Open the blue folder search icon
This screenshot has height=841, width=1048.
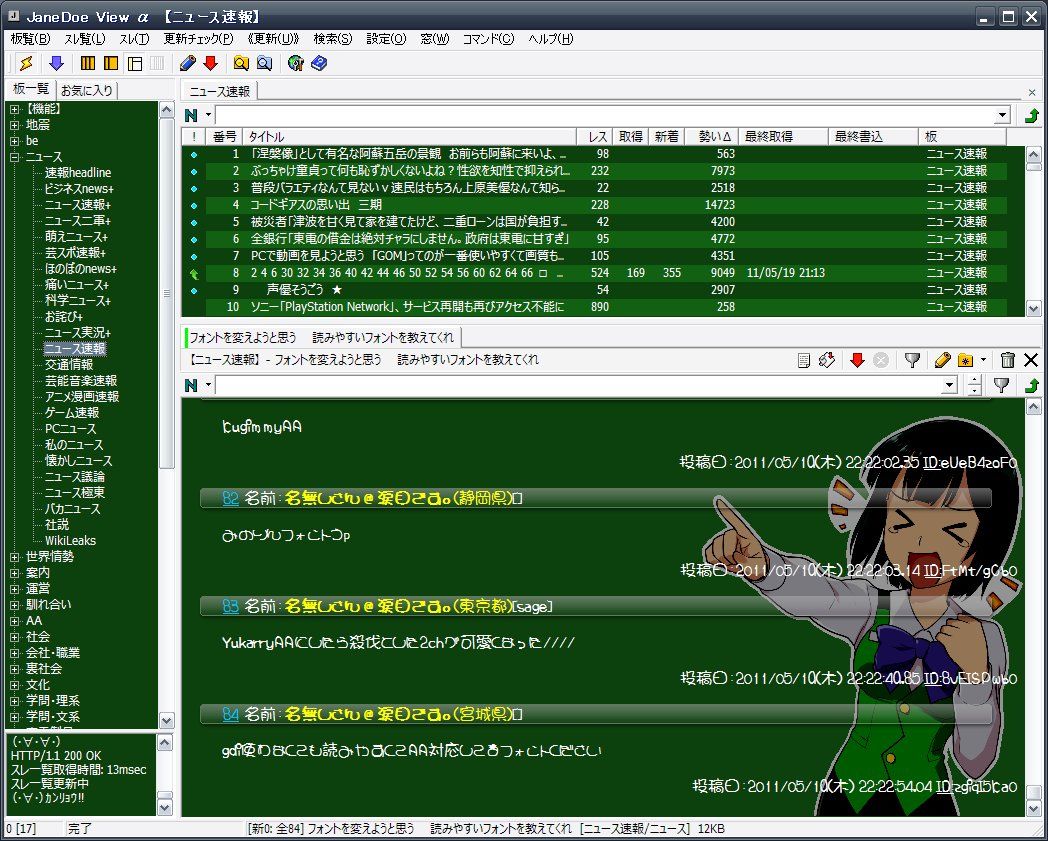pos(265,63)
